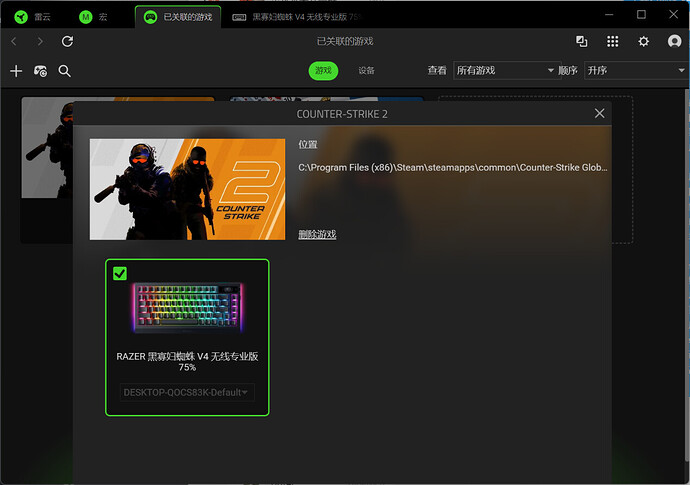Uncheck the Razer keyboard link checkbox
Image resolution: width=690 pixels, height=485 pixels.
[x=120, y=274]
